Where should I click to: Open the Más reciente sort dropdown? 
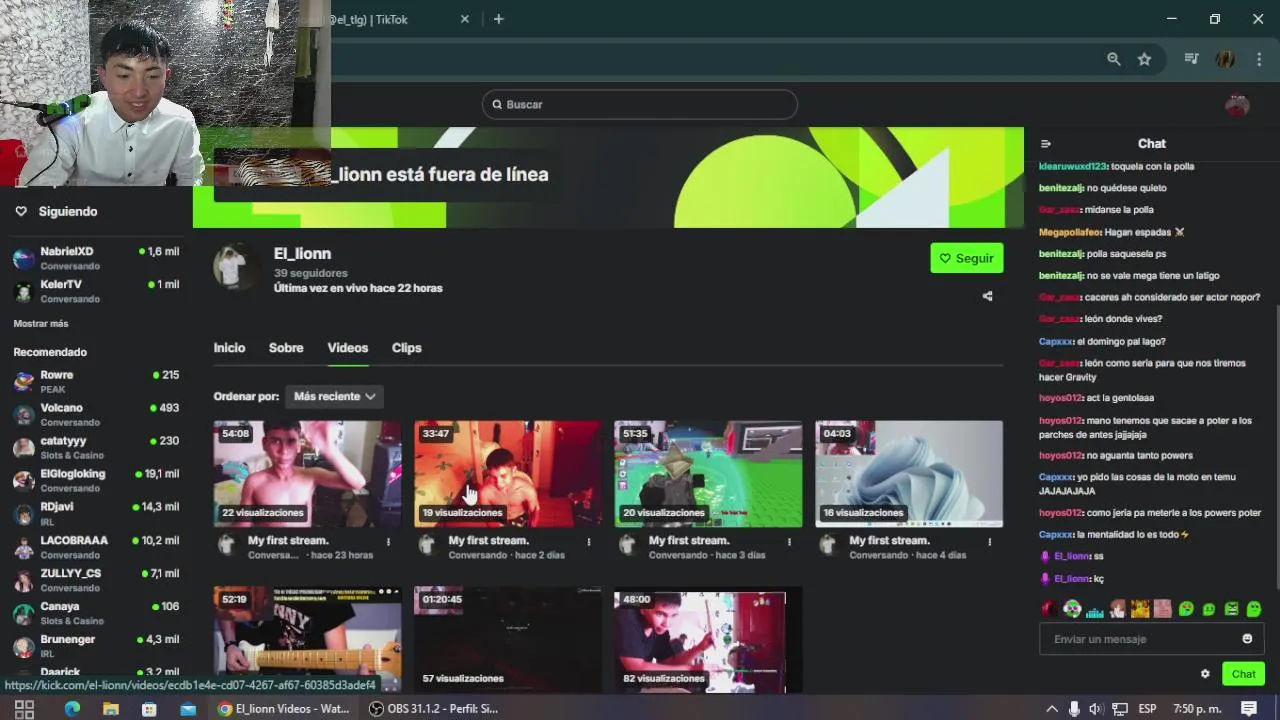pos(334,396)
